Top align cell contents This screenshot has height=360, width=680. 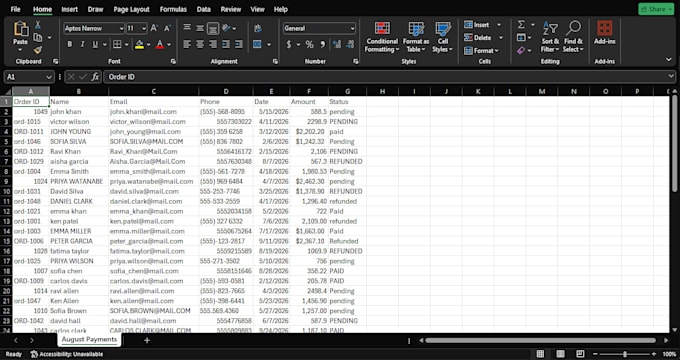pos(187,28)
